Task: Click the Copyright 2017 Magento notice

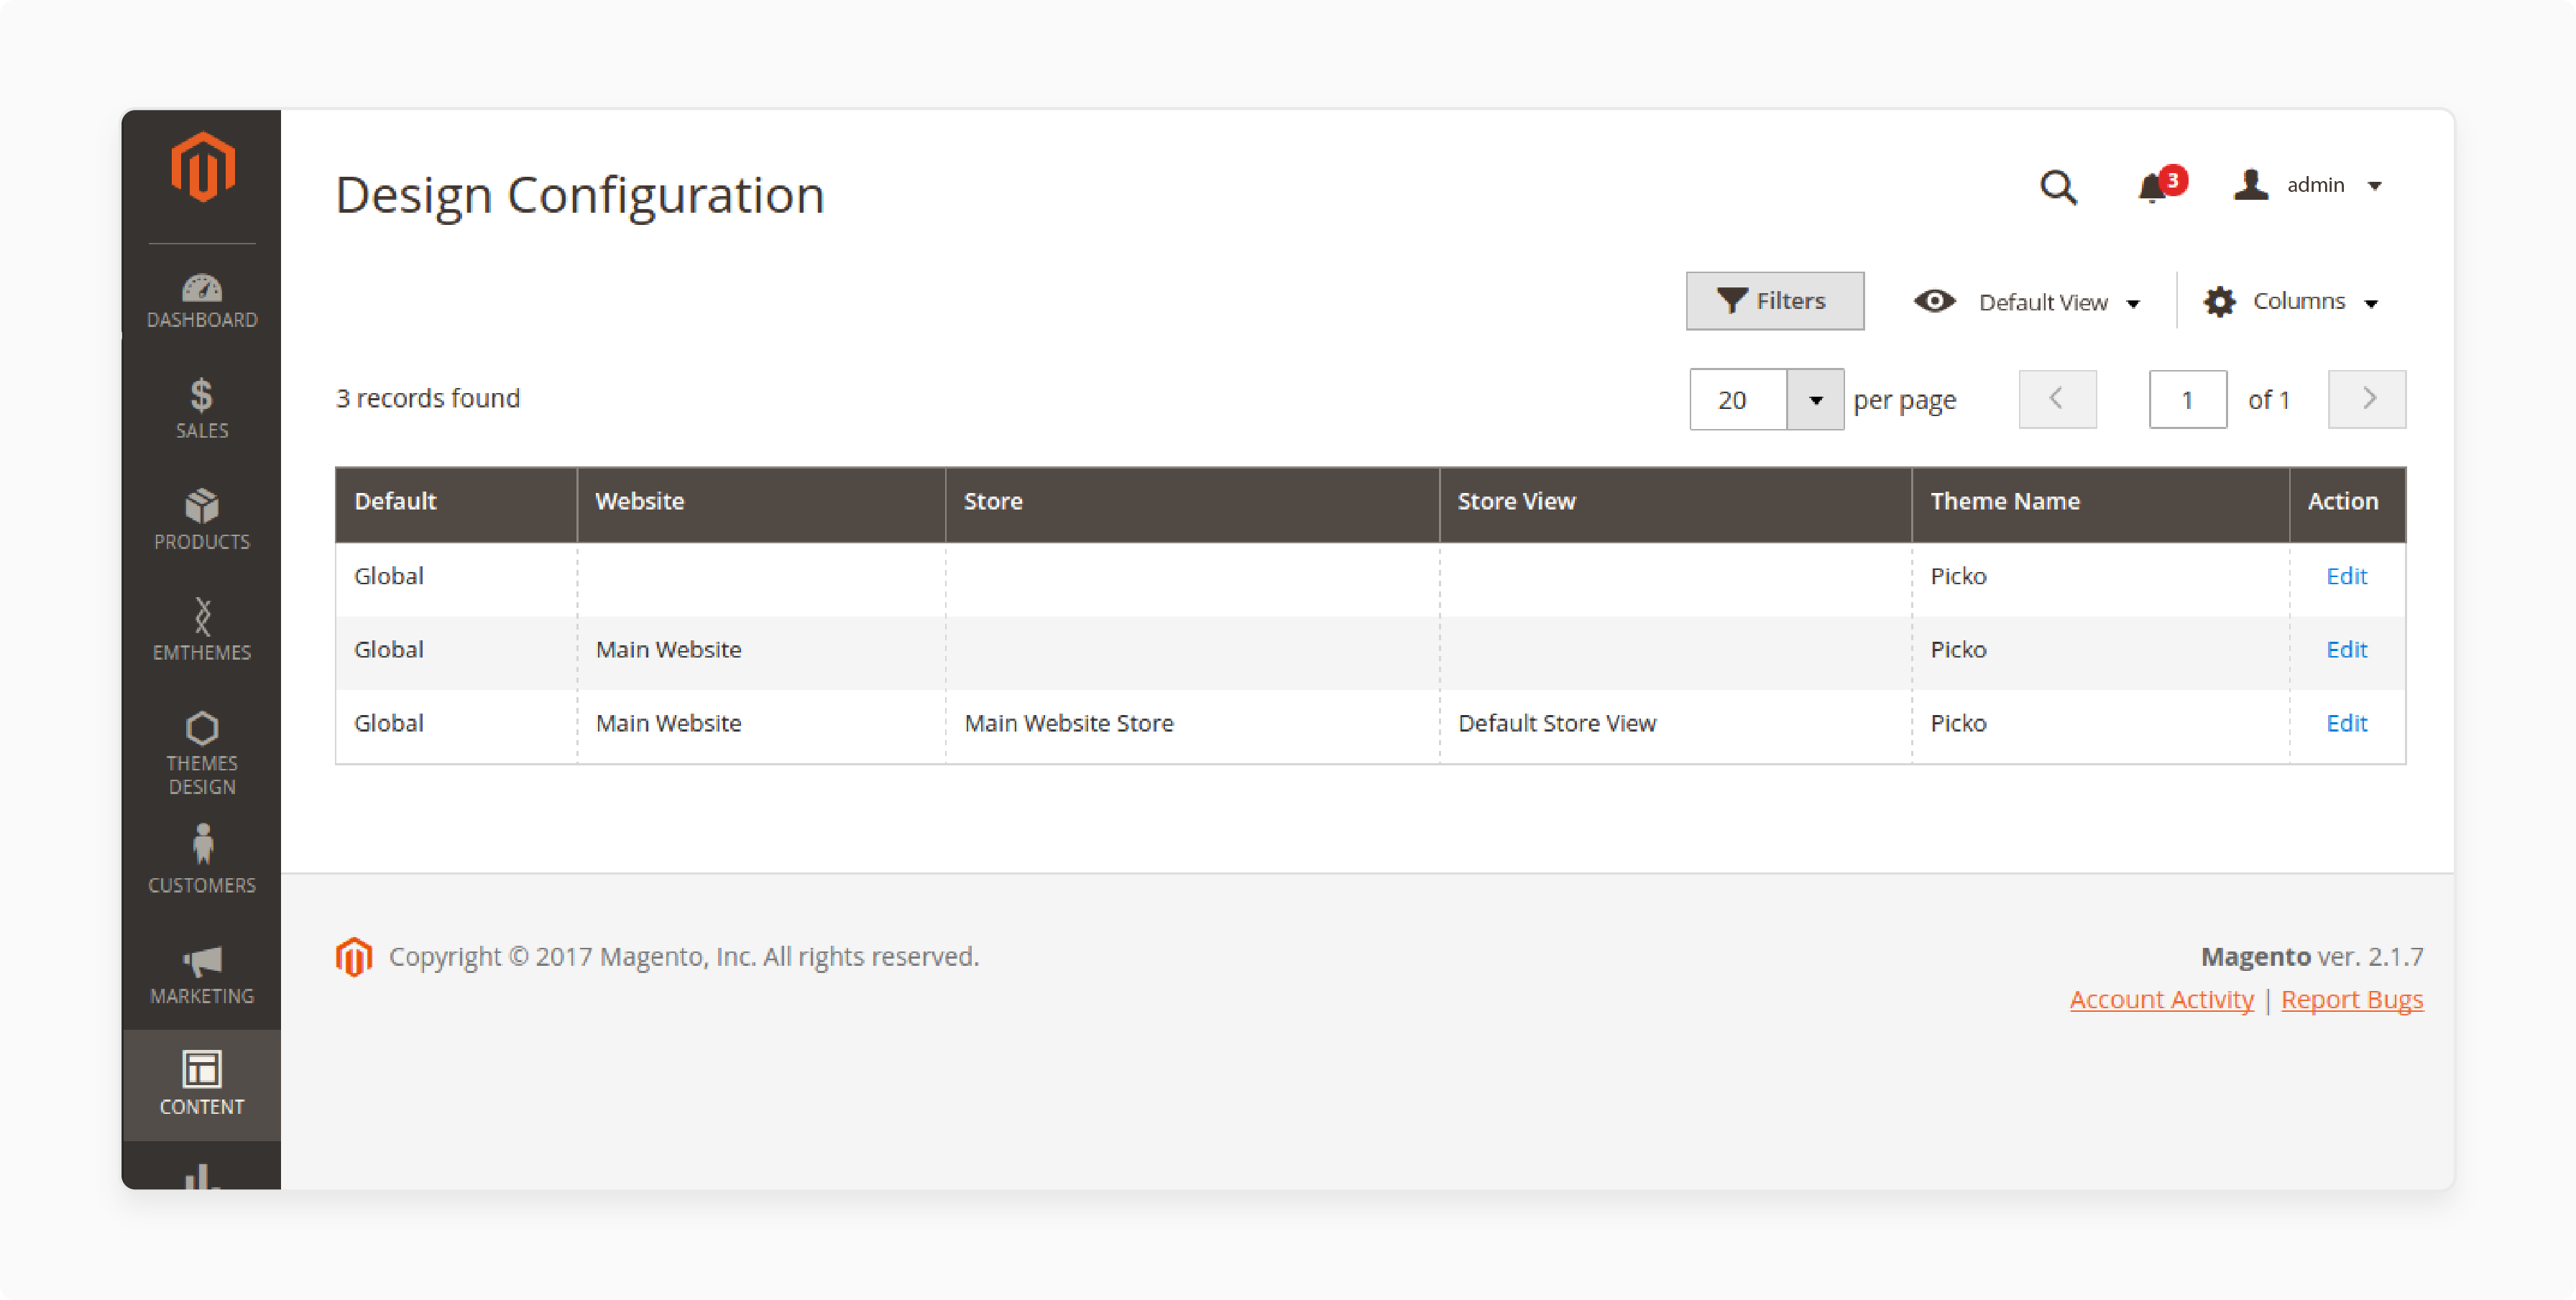Action: tap(684, 957)
